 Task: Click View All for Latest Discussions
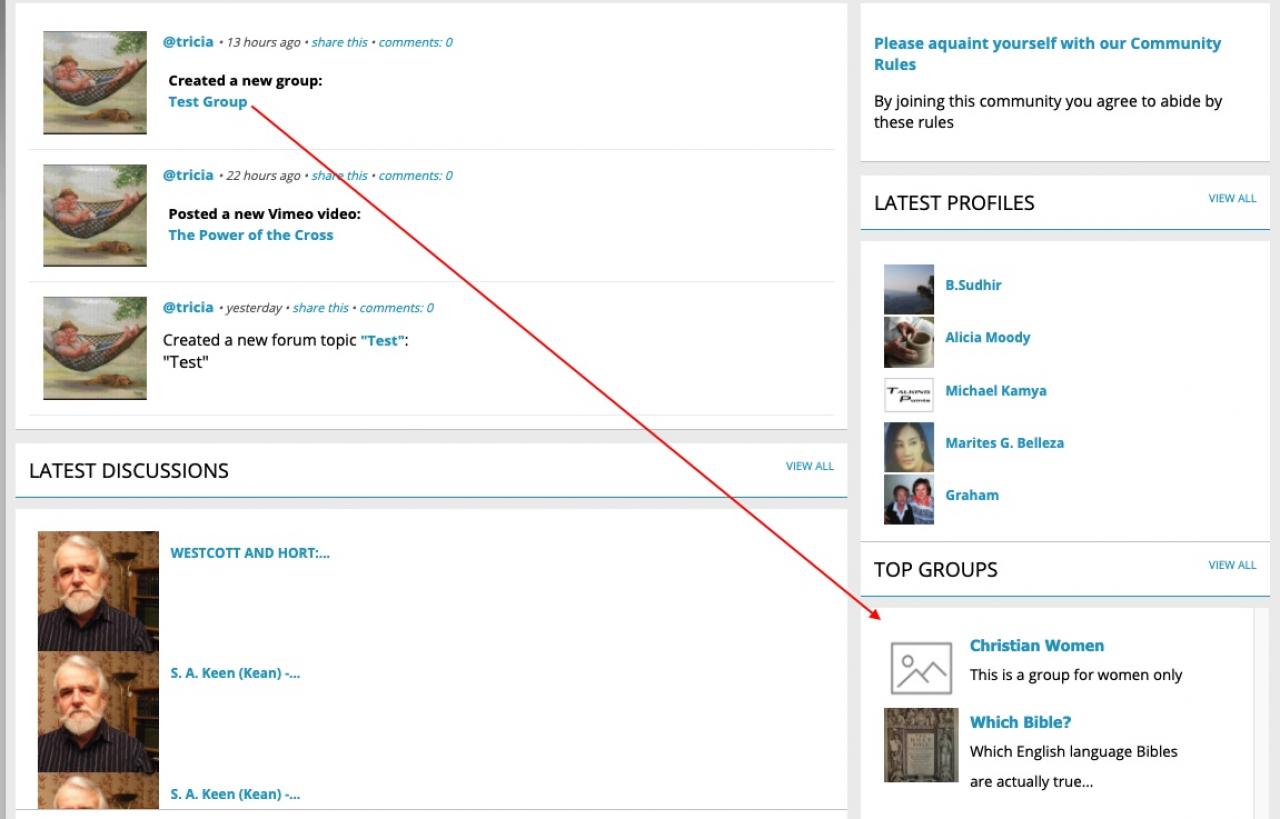810,466
